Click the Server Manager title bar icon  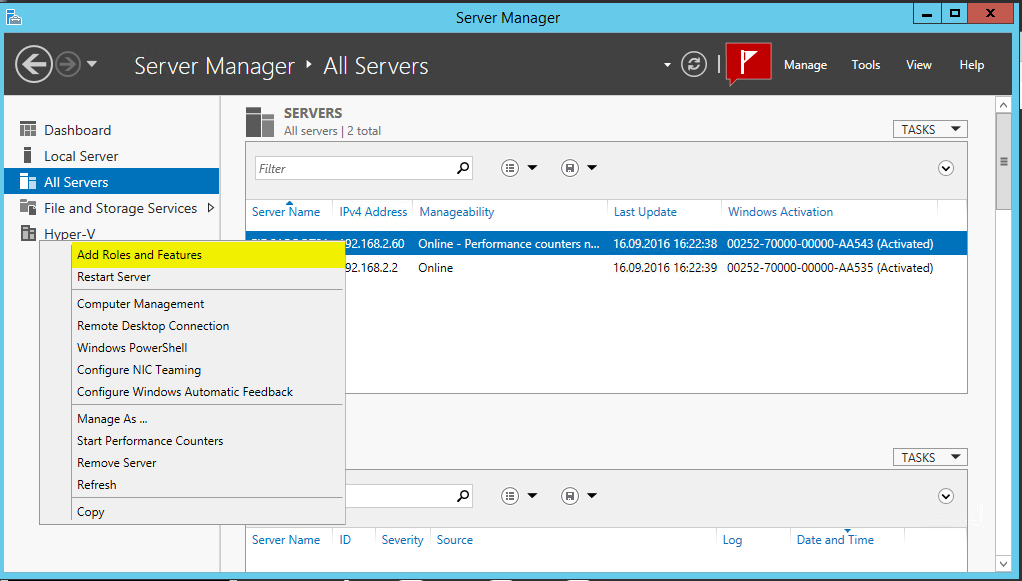coord(14,17)
